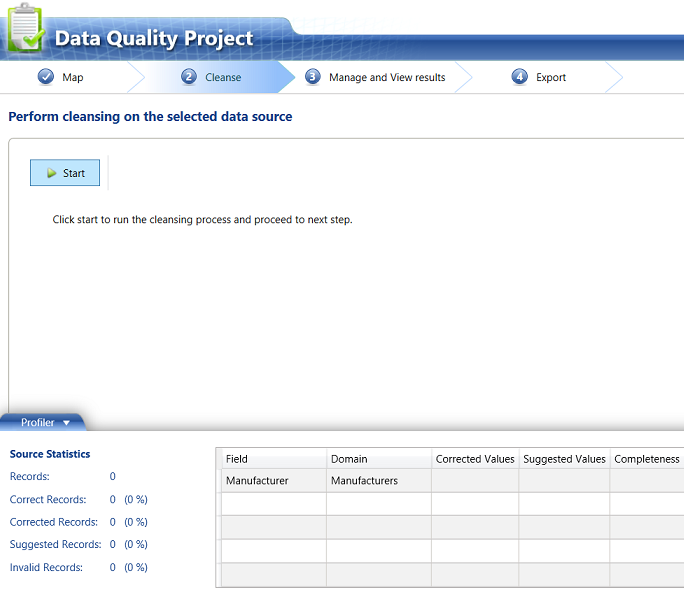Click the green play arrow on Start
This screenshot has height=593, width=684.
tap(52, 173)
